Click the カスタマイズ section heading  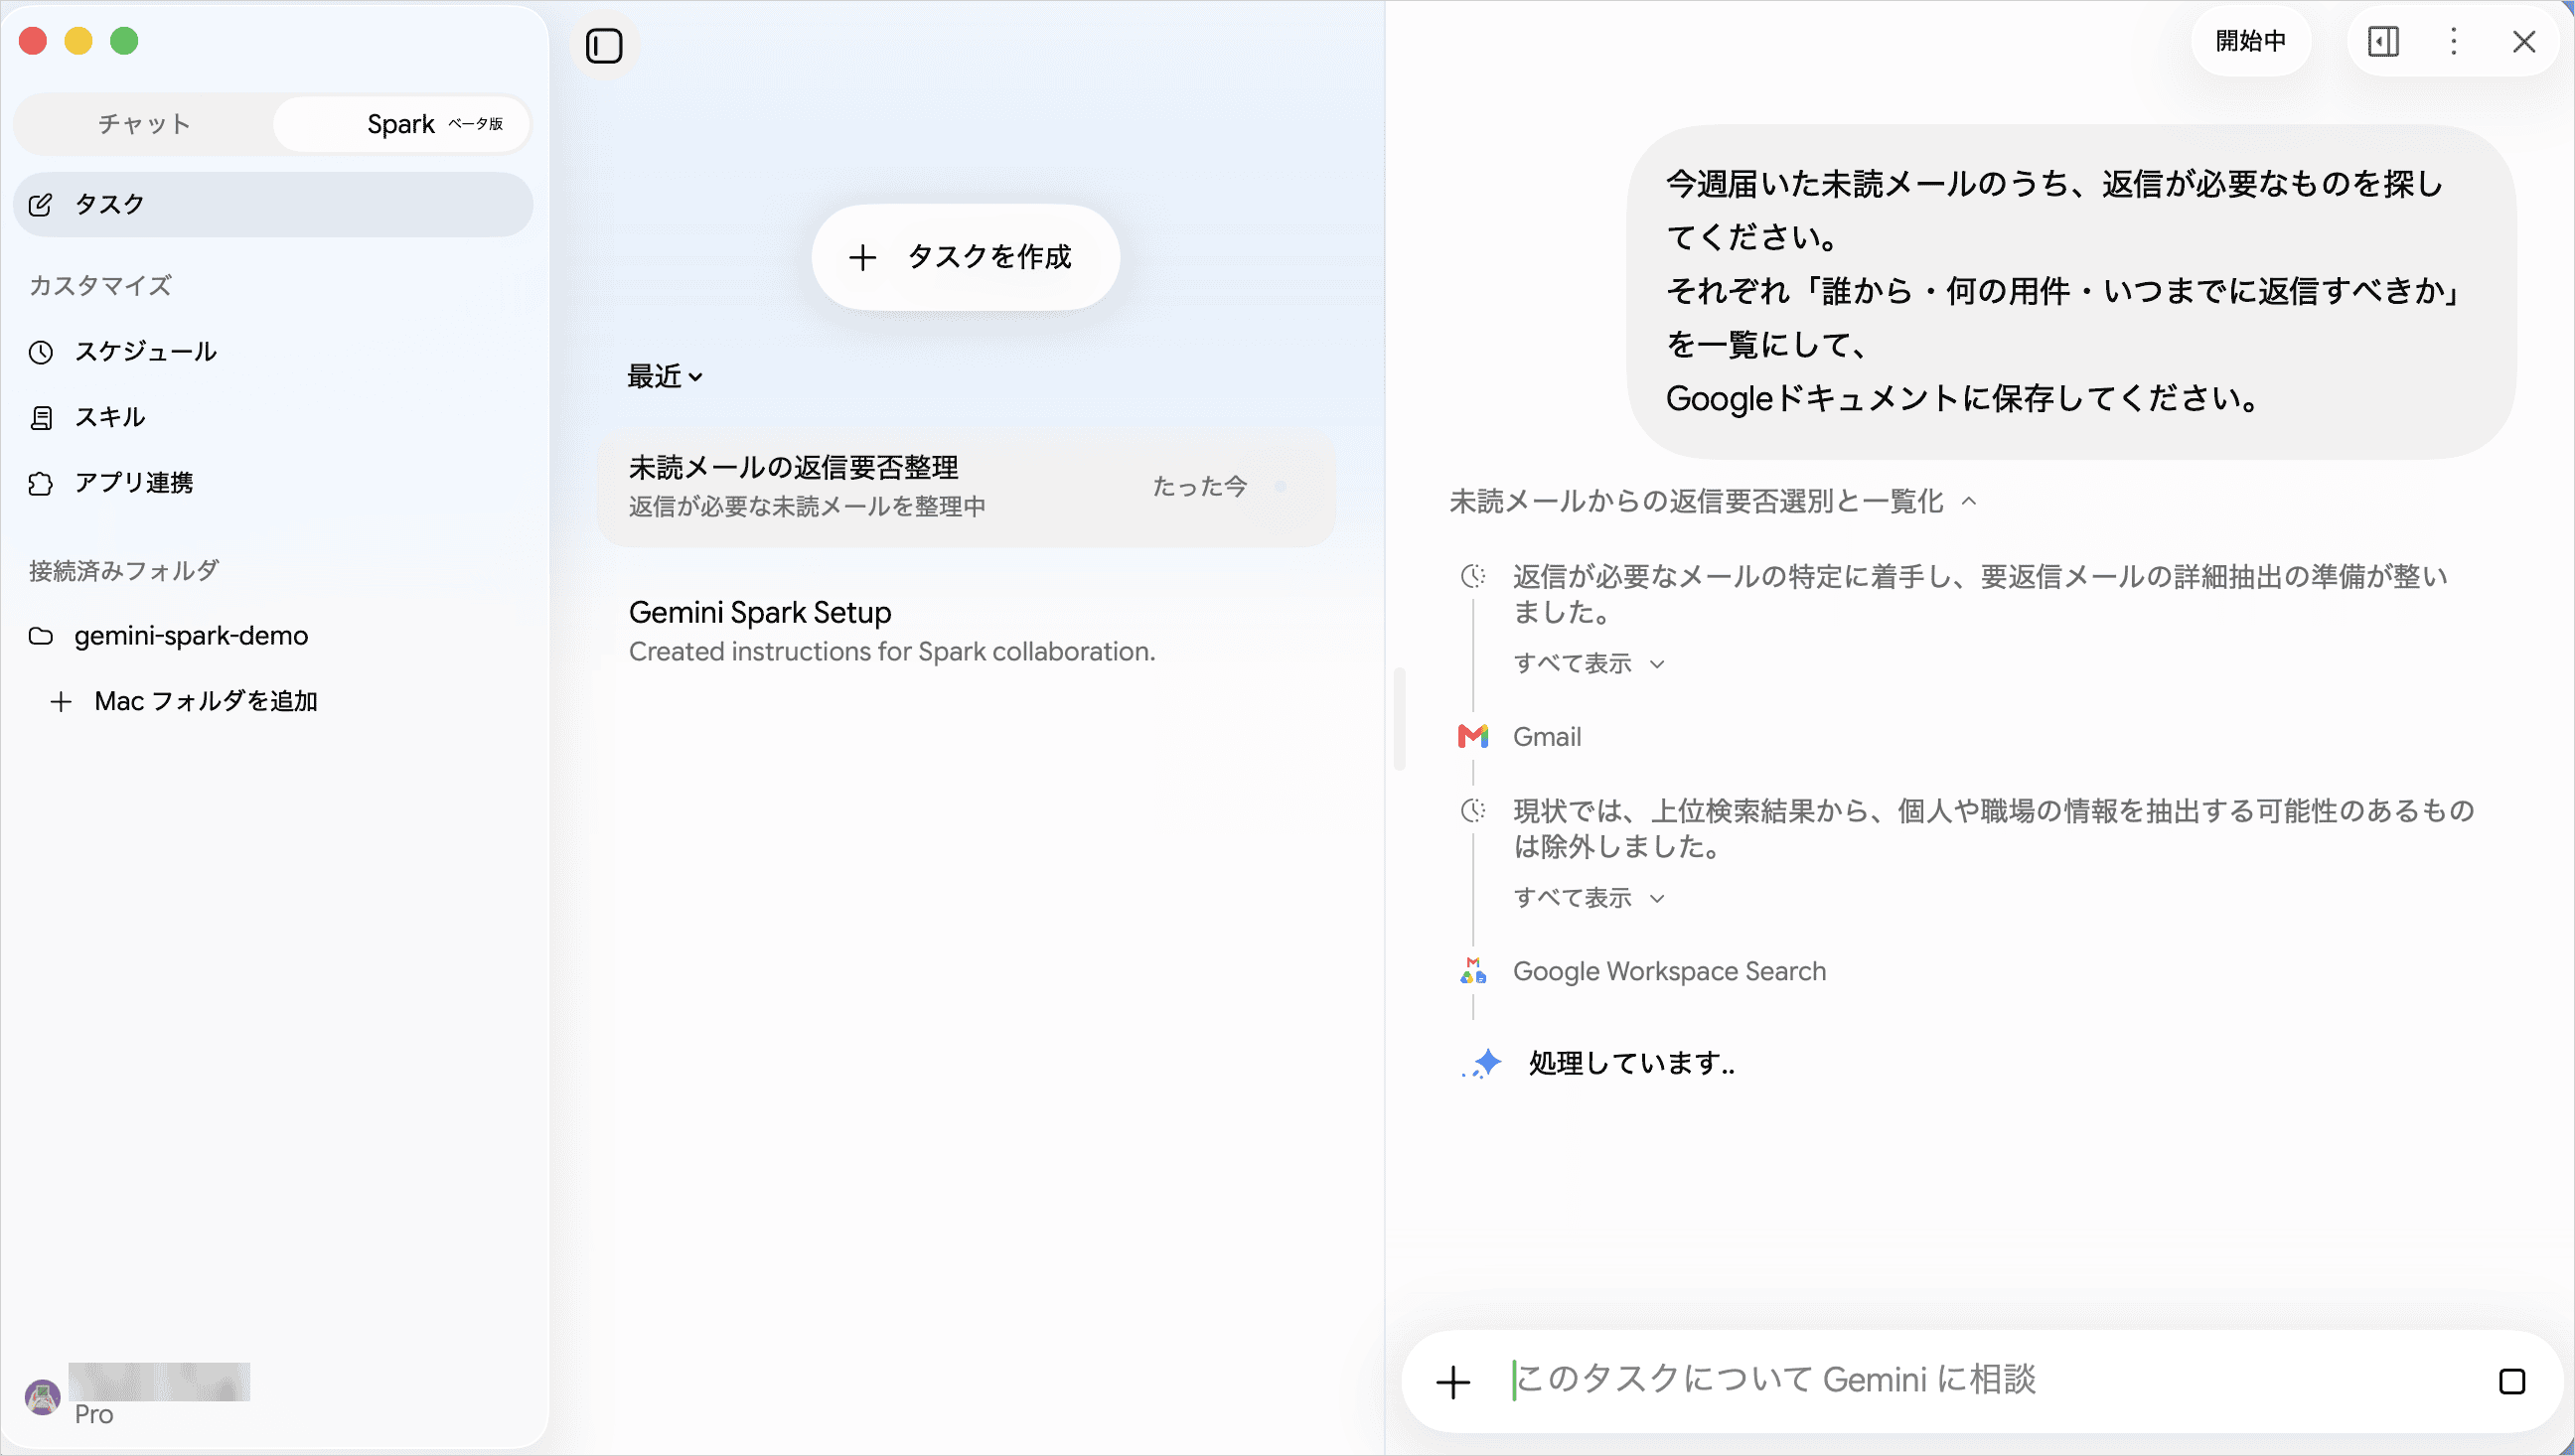pyautogui.click(x=100, y=286)
